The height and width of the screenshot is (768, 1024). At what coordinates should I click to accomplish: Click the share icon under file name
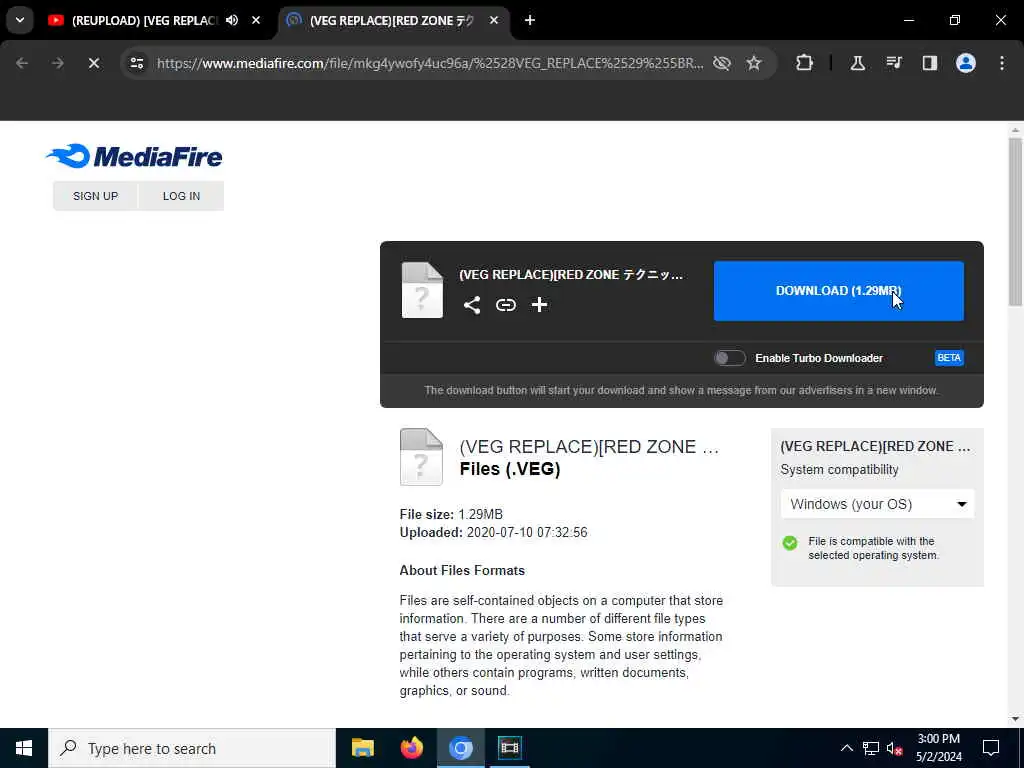click(472, 305)
